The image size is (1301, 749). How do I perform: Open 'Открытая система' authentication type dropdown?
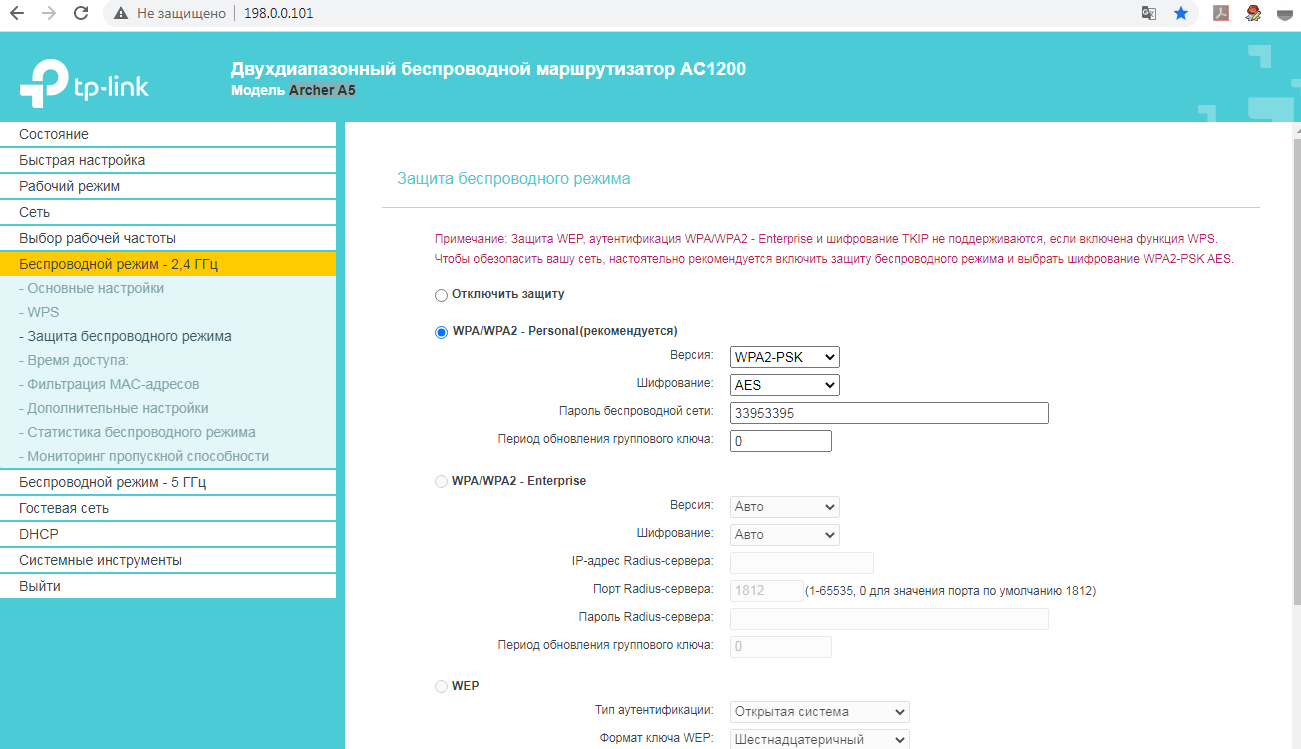coord(820,712)
